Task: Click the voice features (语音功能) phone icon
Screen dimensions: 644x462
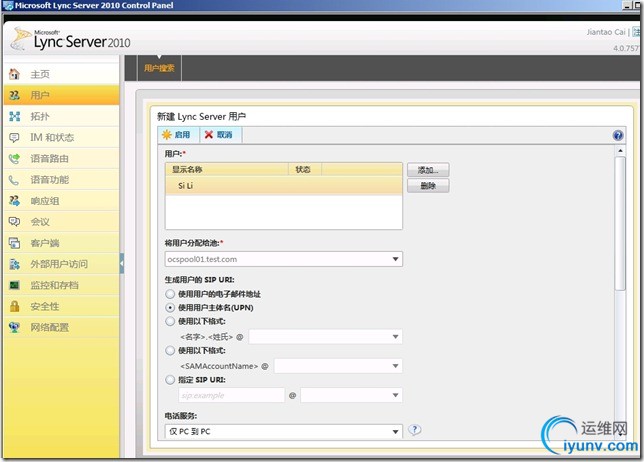Action: [14, 180]
